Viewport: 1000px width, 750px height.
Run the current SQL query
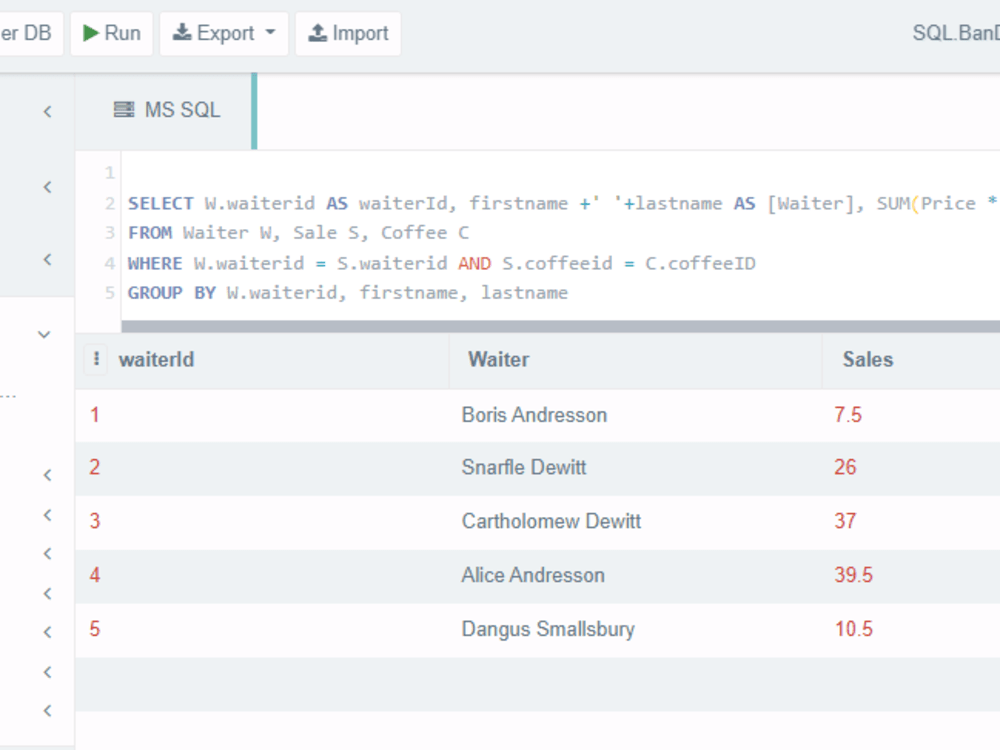point(111,32)
